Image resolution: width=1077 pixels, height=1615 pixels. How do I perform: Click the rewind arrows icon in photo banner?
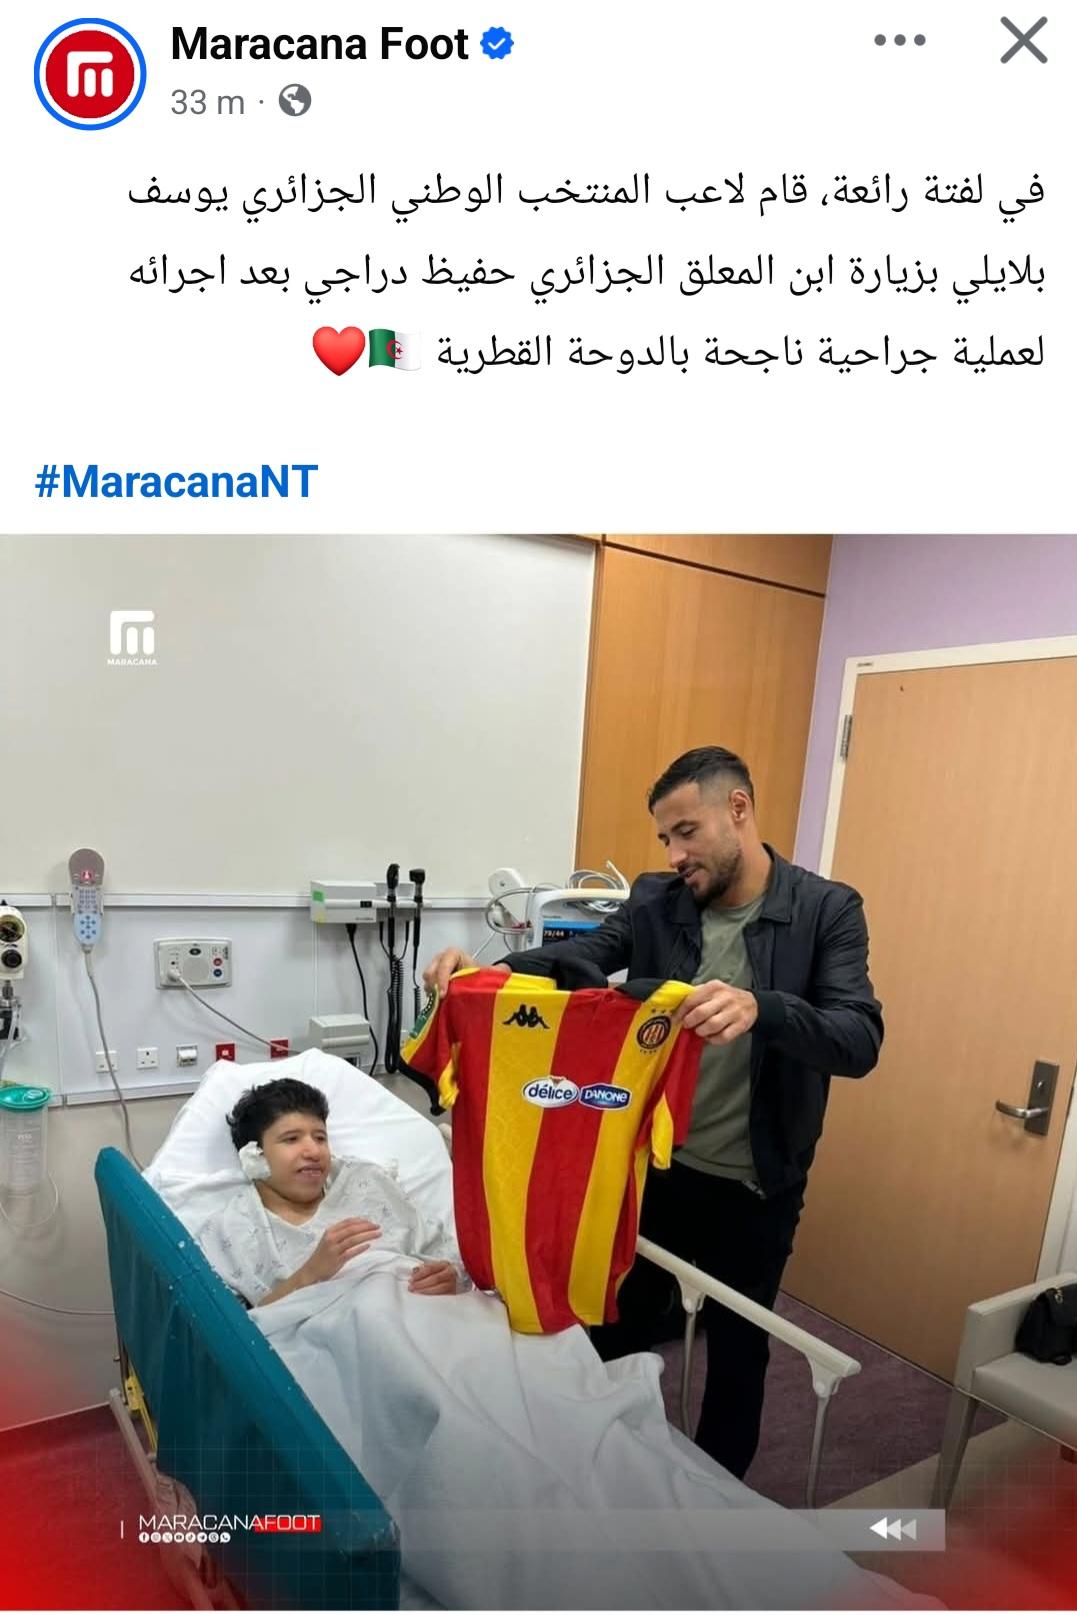point(892,1528)
